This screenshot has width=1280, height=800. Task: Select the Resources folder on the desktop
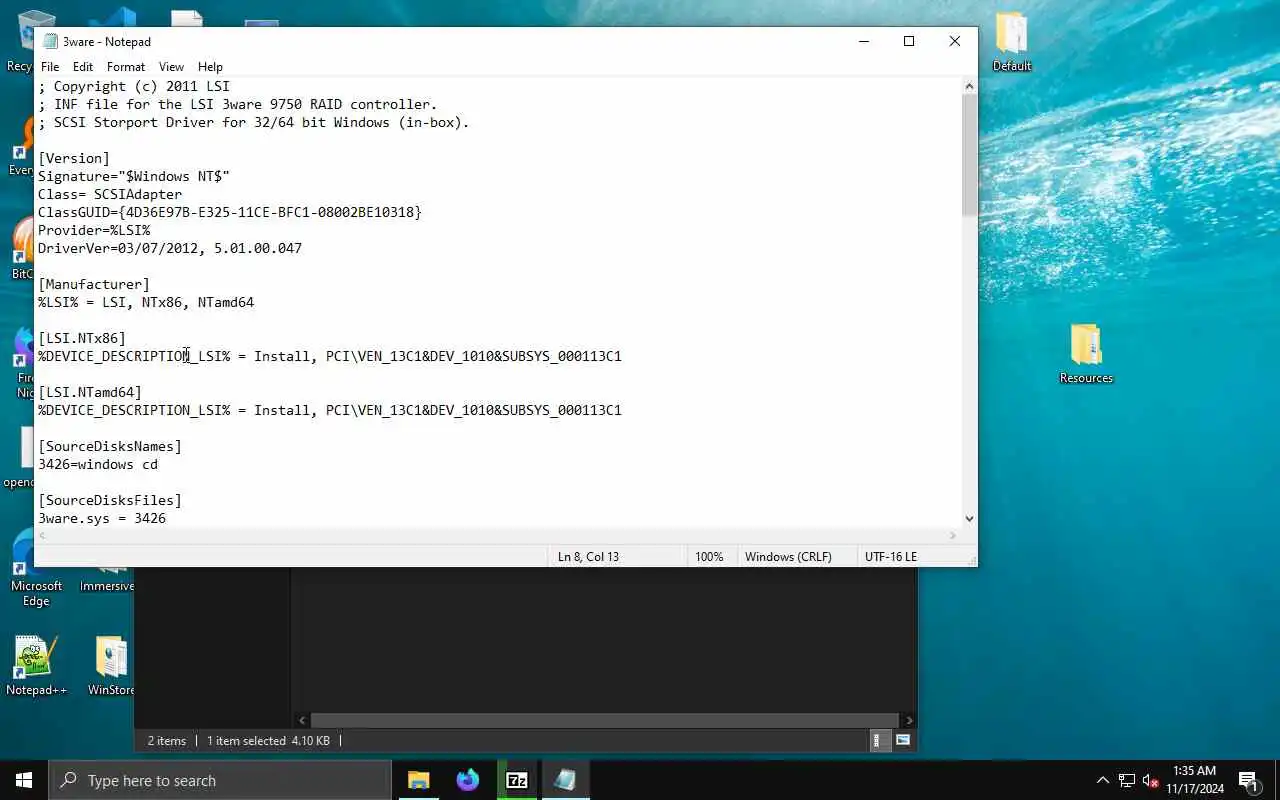[x=1086, y=353]
